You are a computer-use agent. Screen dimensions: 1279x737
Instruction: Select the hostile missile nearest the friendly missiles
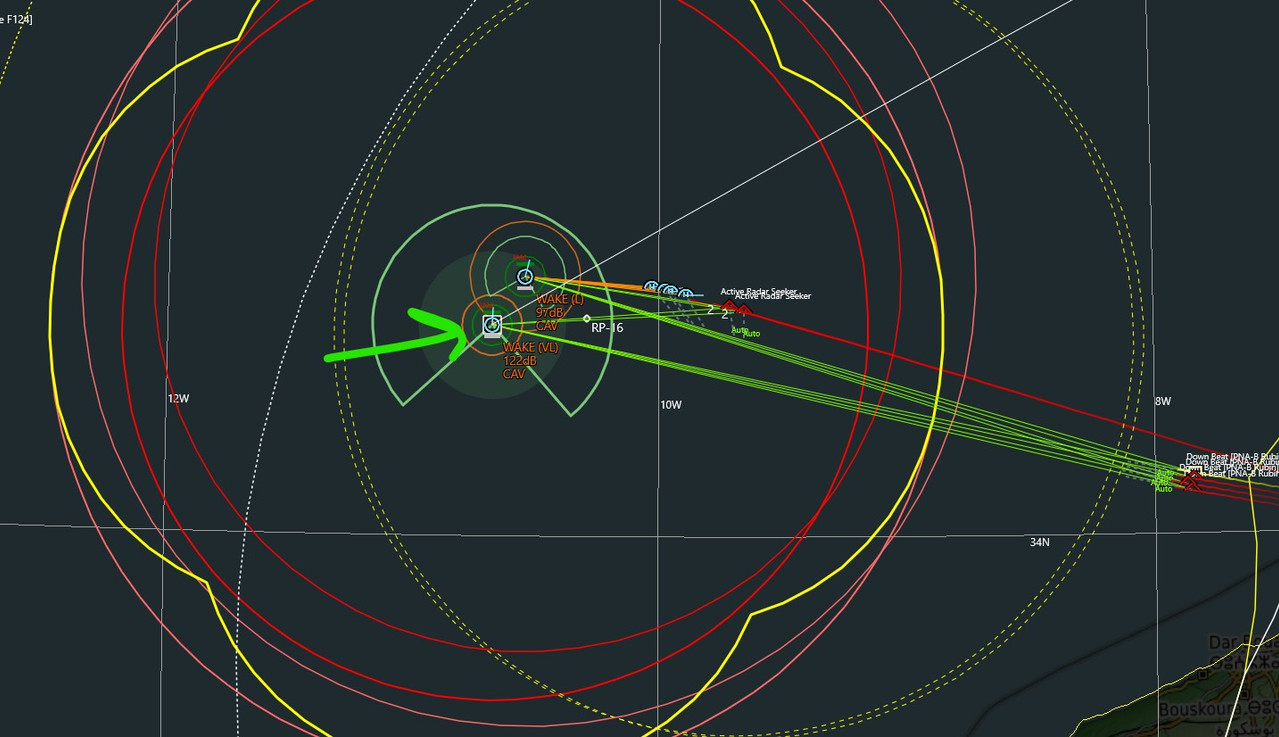click(728, 307)
